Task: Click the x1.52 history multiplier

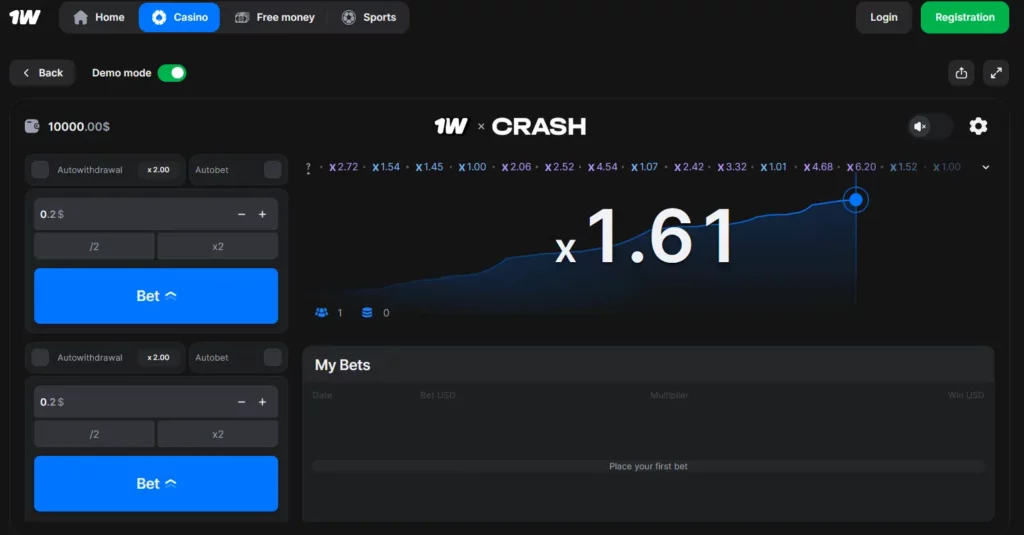Action: (903, 167)
